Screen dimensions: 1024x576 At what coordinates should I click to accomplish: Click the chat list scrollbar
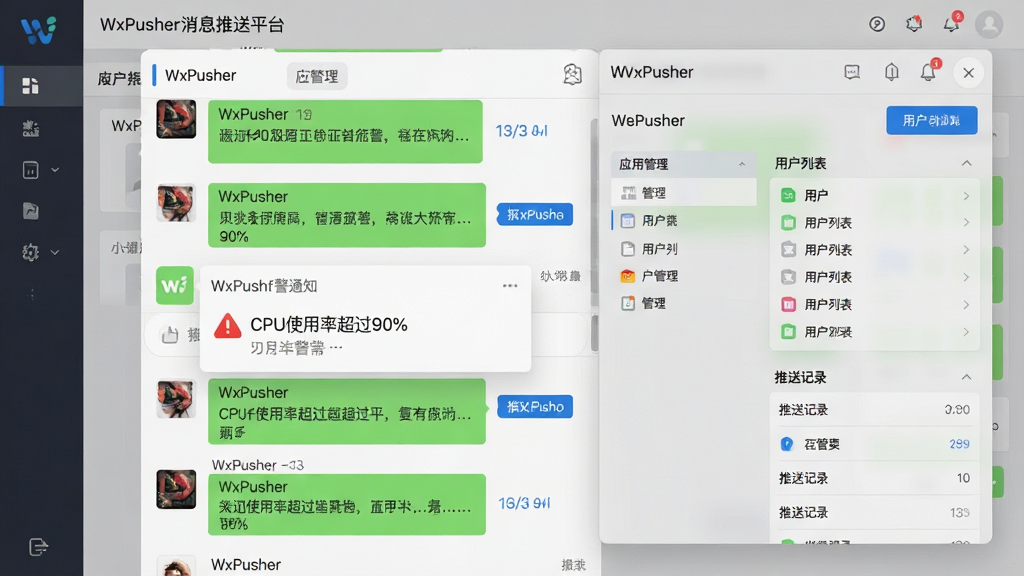coord(594,212)
